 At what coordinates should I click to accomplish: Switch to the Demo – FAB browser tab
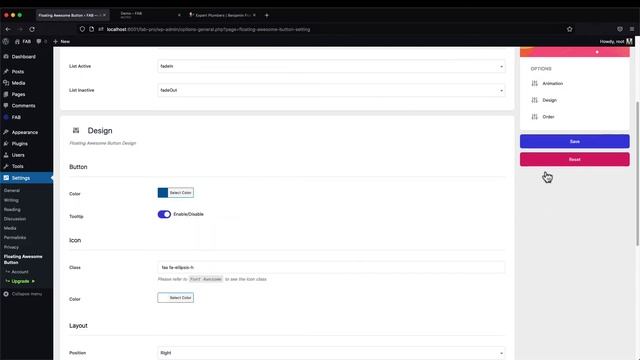click(x=149, y=15)
